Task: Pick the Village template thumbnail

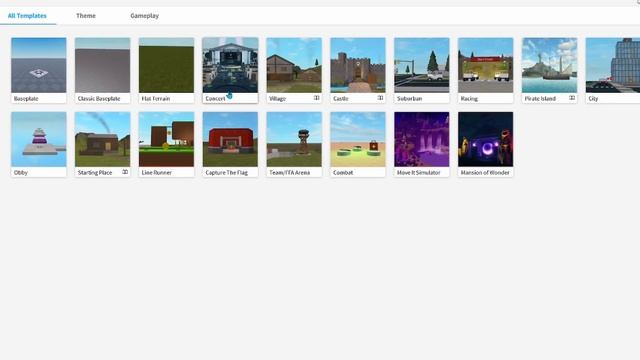Action: click(294, 65)
